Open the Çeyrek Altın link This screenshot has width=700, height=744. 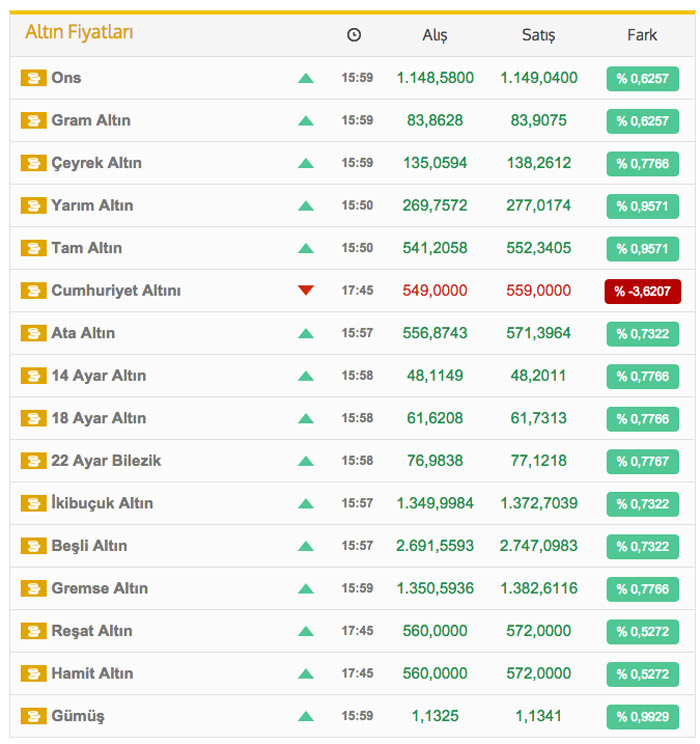(x=96, y=163)
